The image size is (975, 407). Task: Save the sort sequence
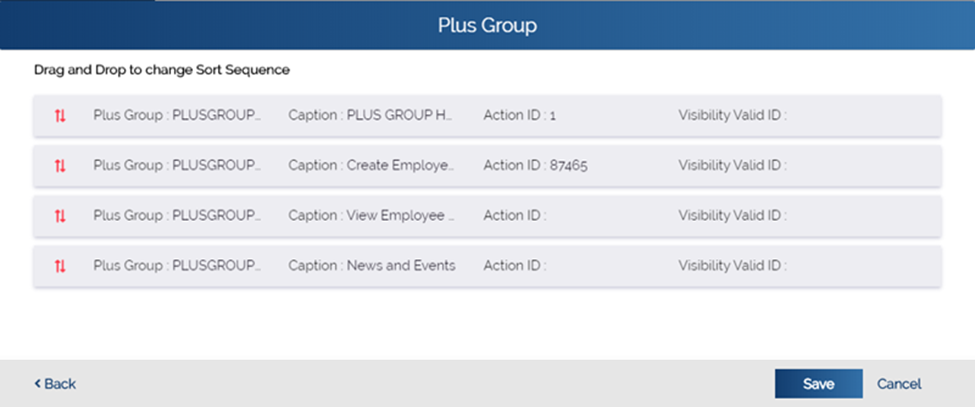818,383
